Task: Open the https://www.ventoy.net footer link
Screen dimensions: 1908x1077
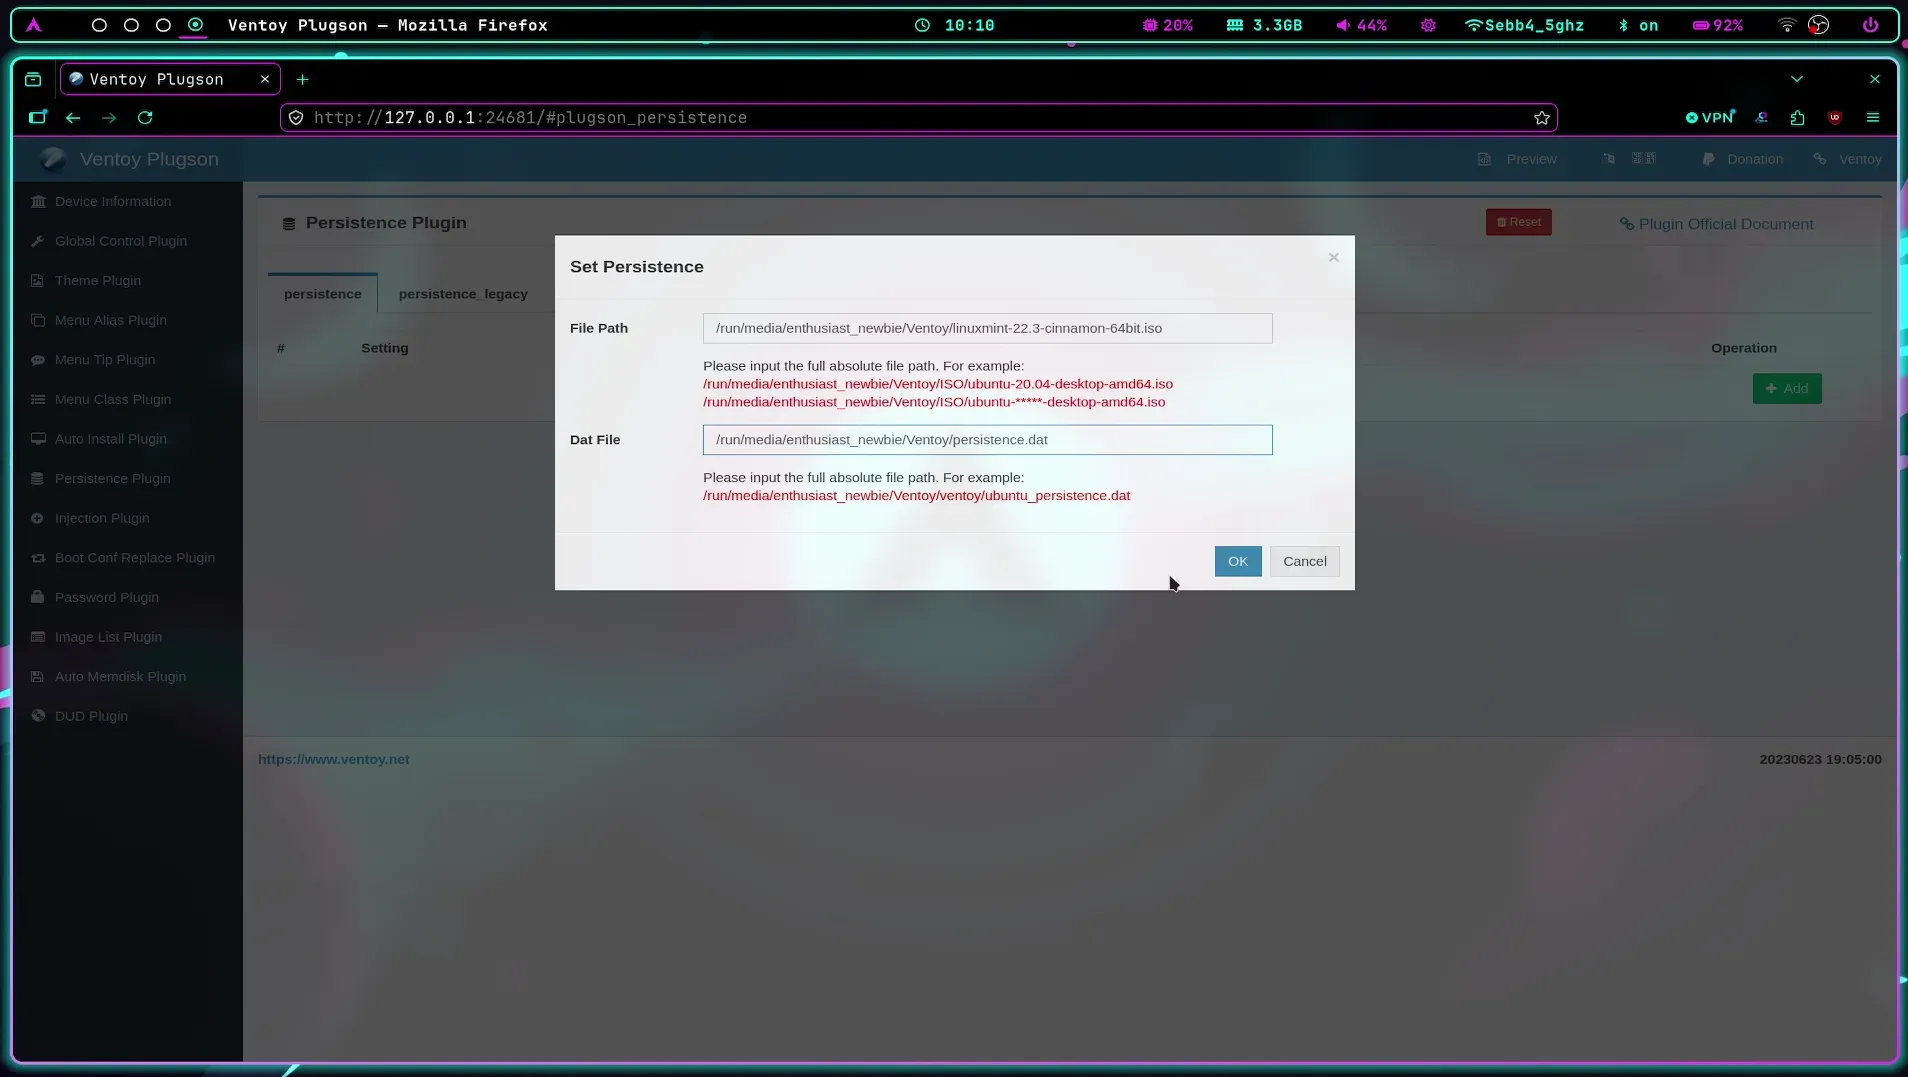Action: (334, 759)
